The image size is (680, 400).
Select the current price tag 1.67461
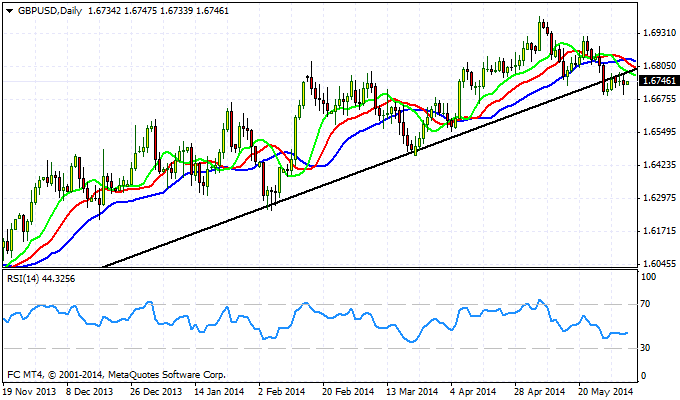pyautogui.click(x=659, y=81)
